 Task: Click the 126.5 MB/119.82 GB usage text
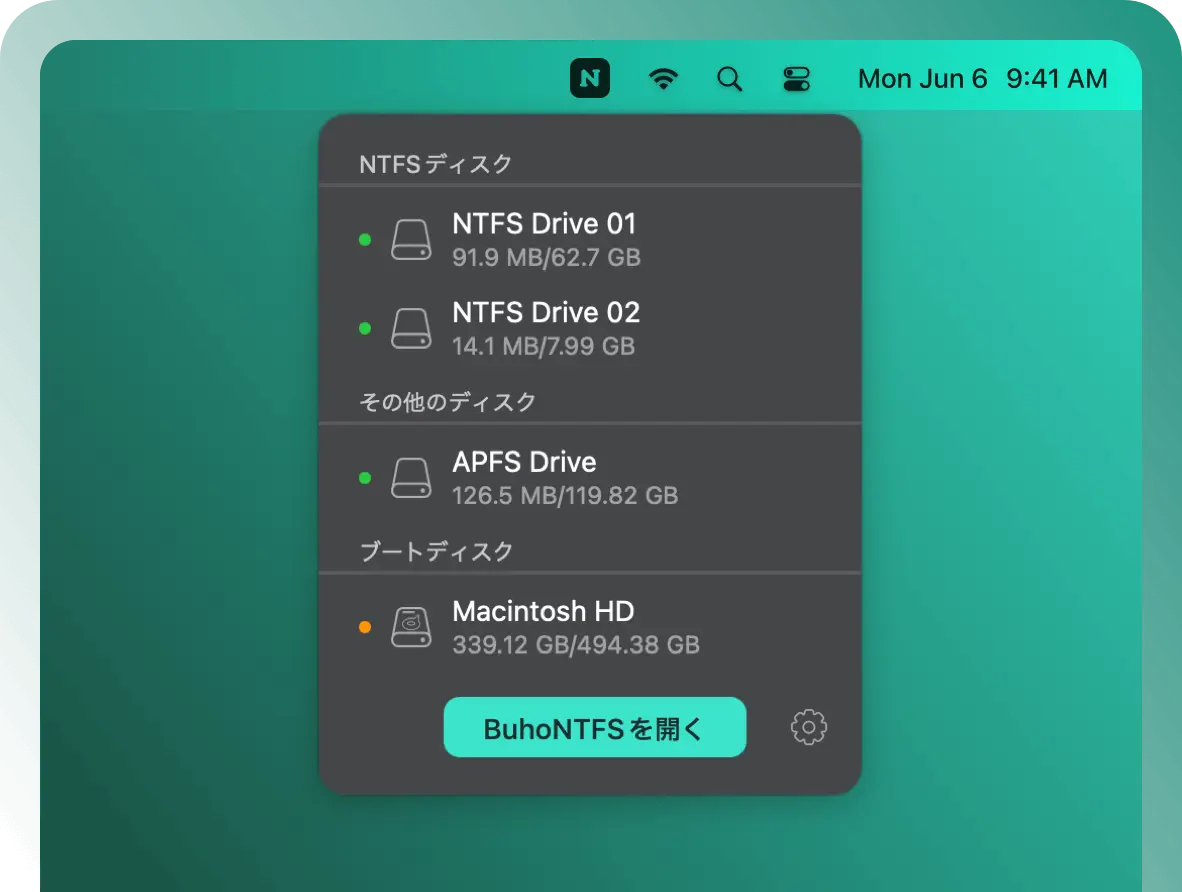[x=565, y=495]
